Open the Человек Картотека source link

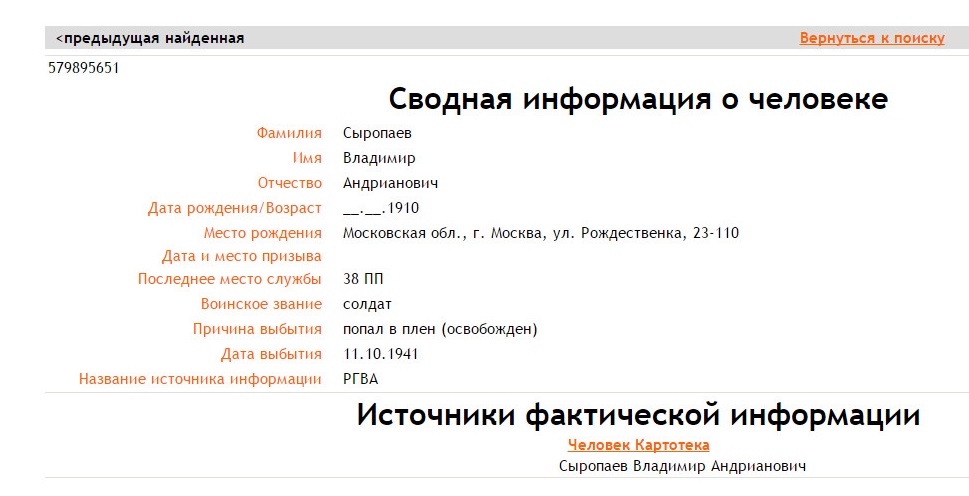(638, 445)
